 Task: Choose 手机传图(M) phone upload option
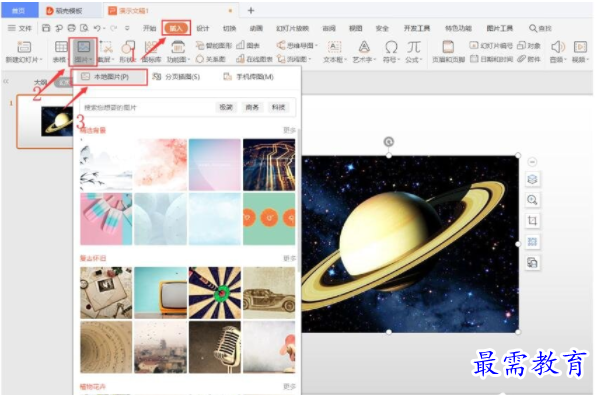pos(249,77)
